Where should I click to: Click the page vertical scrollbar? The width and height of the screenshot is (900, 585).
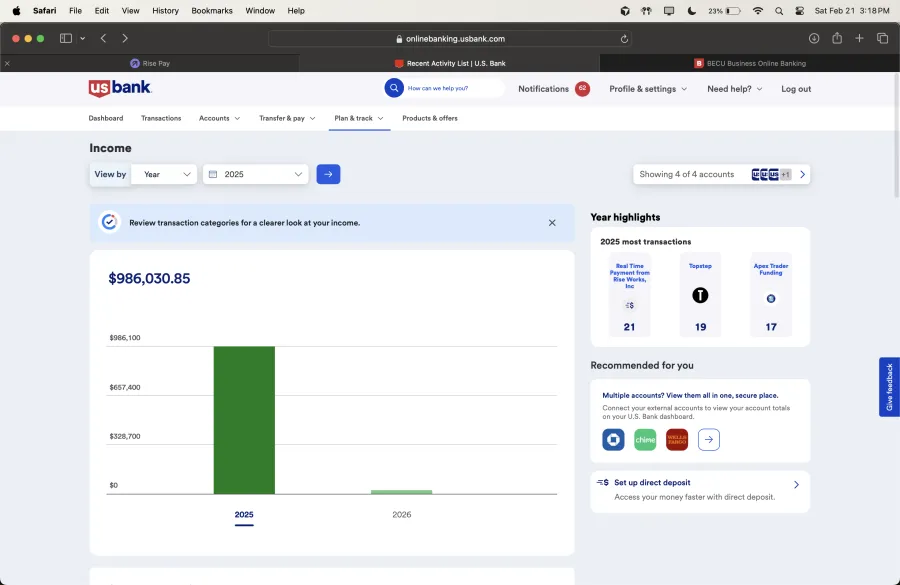896,137
